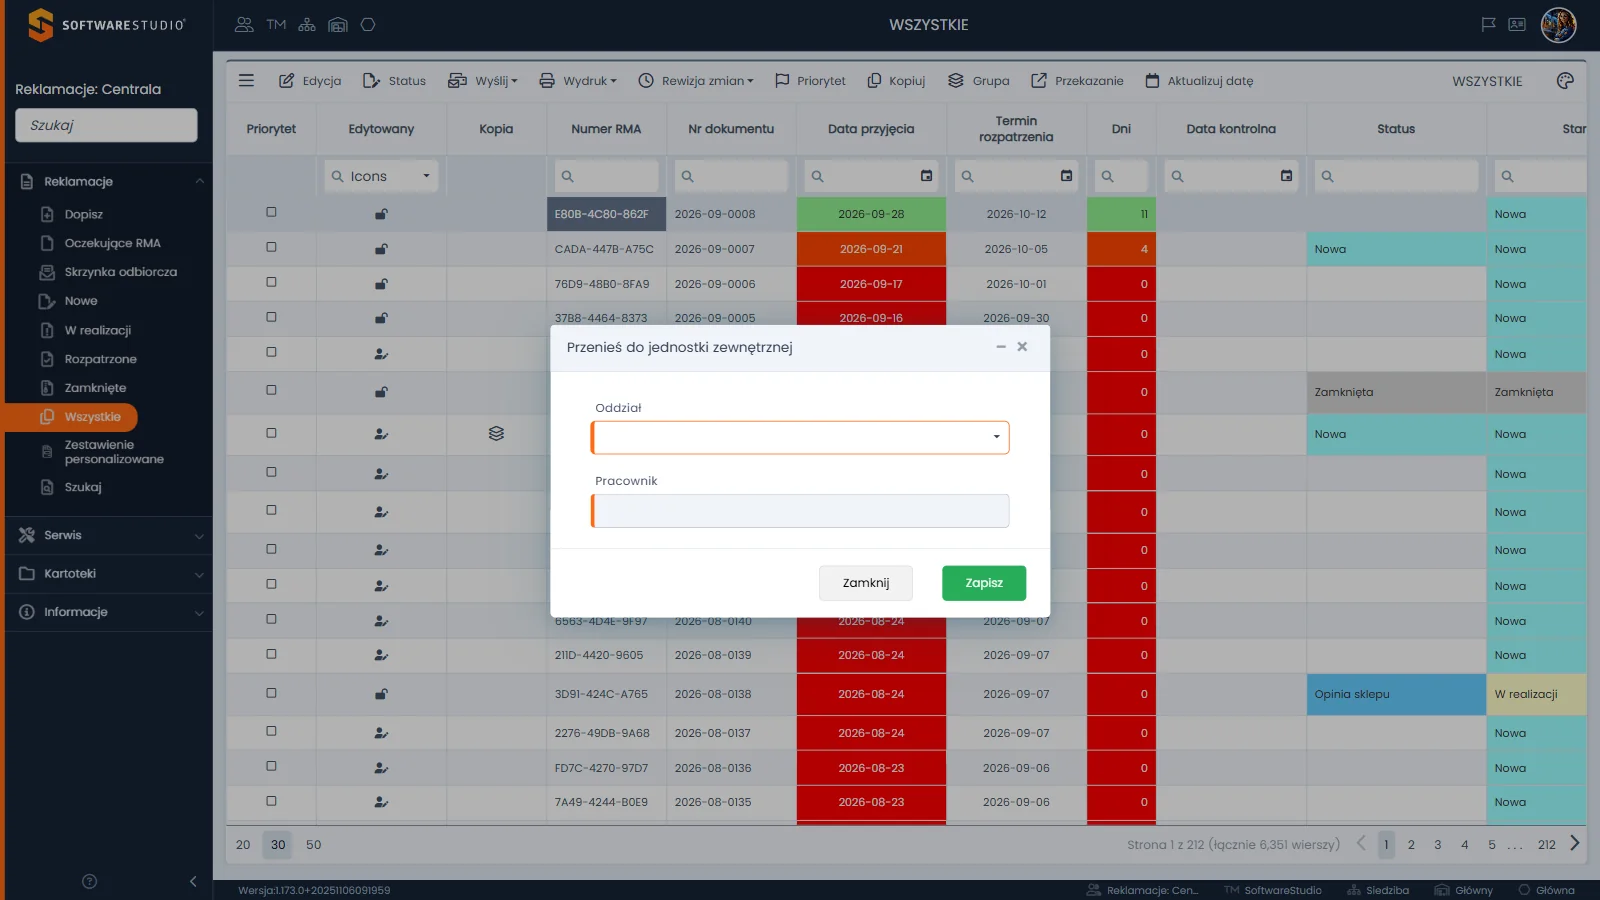Open the organization structure icon in top bar
1600x900 pixels.
coord(307,25)
